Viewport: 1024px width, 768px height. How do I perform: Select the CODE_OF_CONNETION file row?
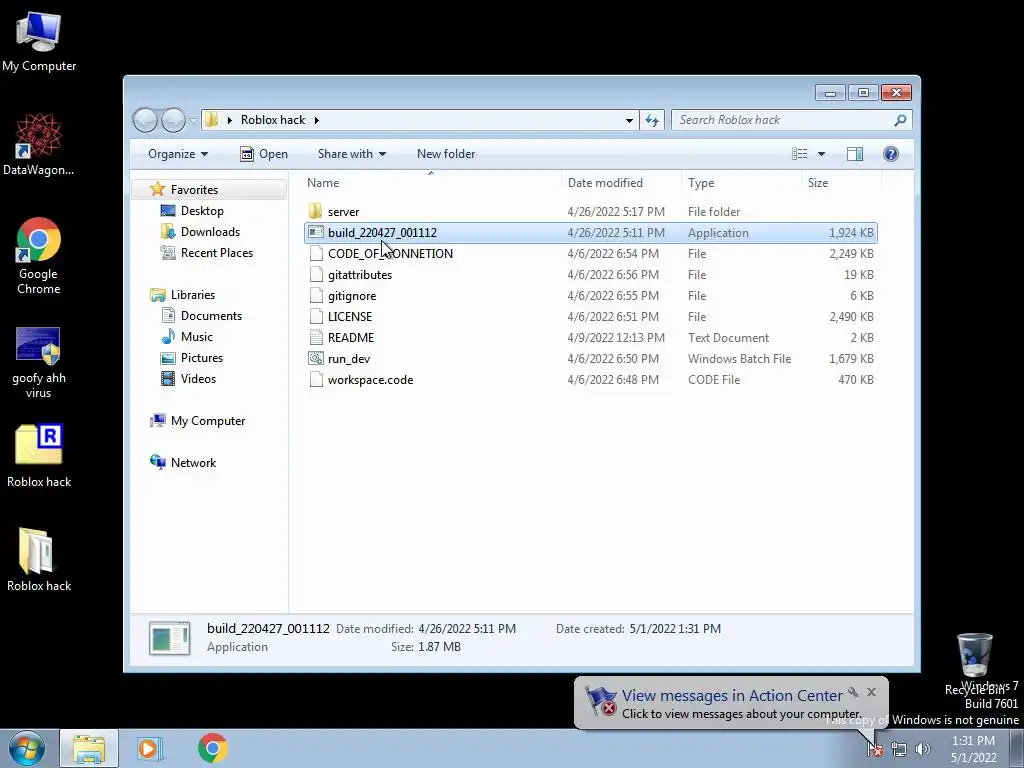pos(590,253)
